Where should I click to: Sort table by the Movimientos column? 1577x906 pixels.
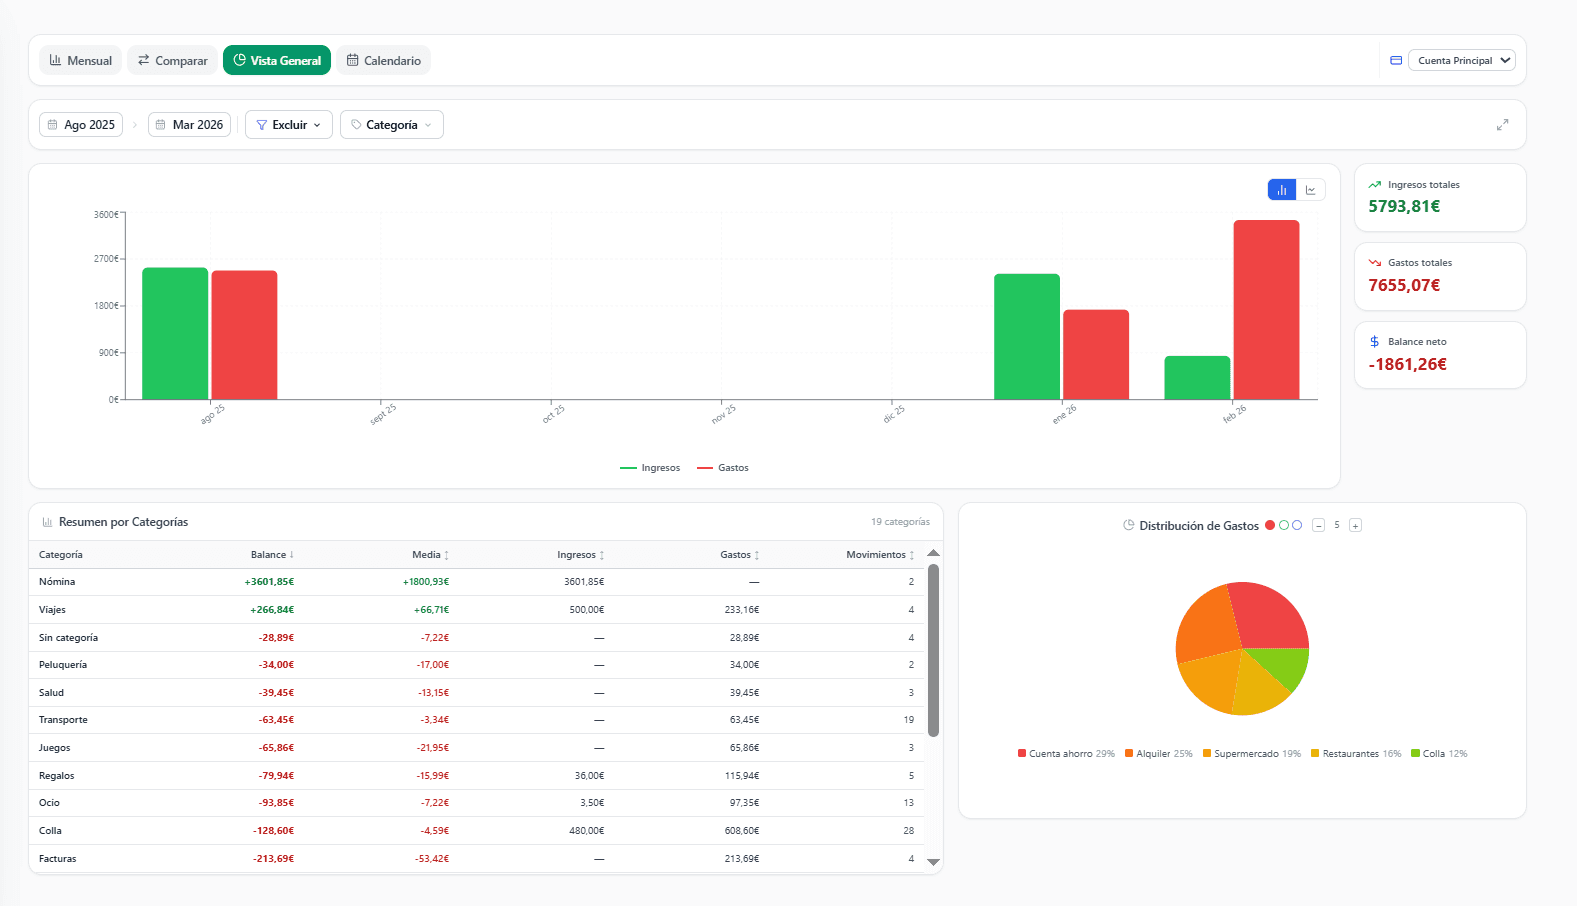coord(880,555)
